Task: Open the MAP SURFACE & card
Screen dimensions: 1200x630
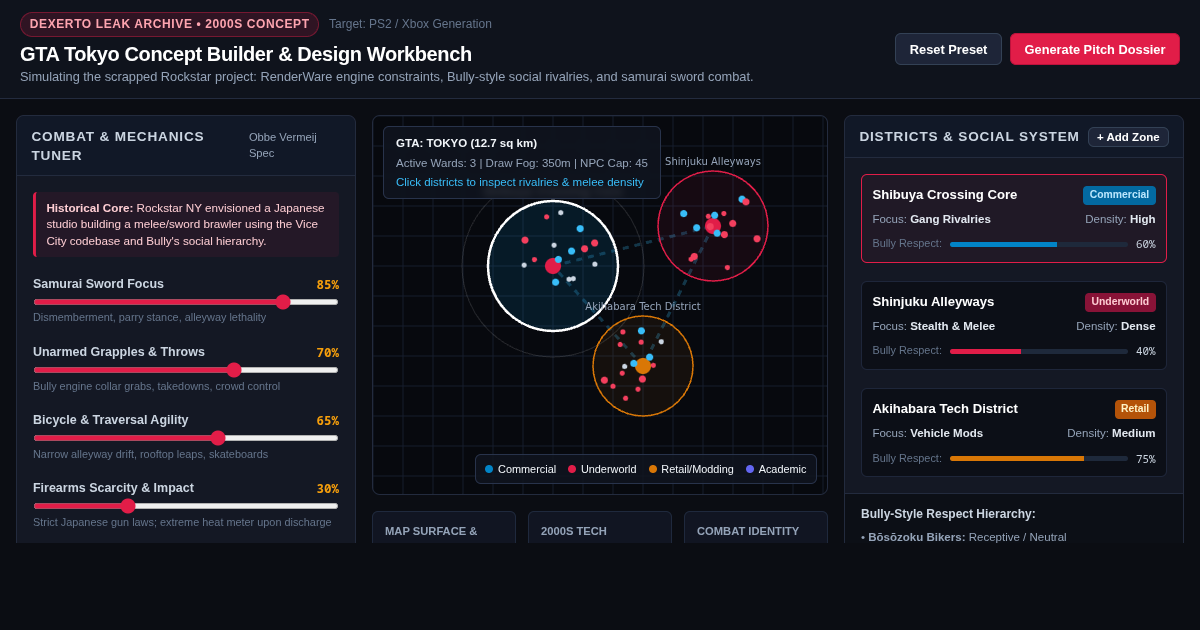Action: point(444,528)
